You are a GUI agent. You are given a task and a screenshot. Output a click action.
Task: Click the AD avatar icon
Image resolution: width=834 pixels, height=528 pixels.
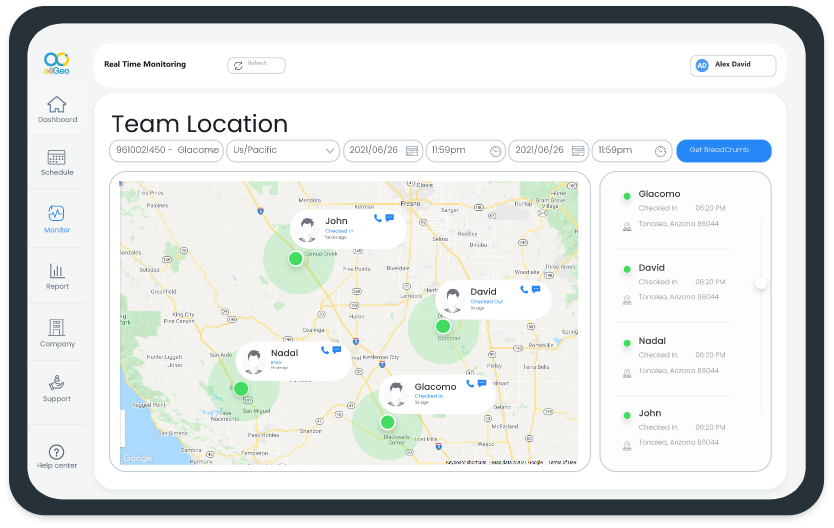pos(702,65)
